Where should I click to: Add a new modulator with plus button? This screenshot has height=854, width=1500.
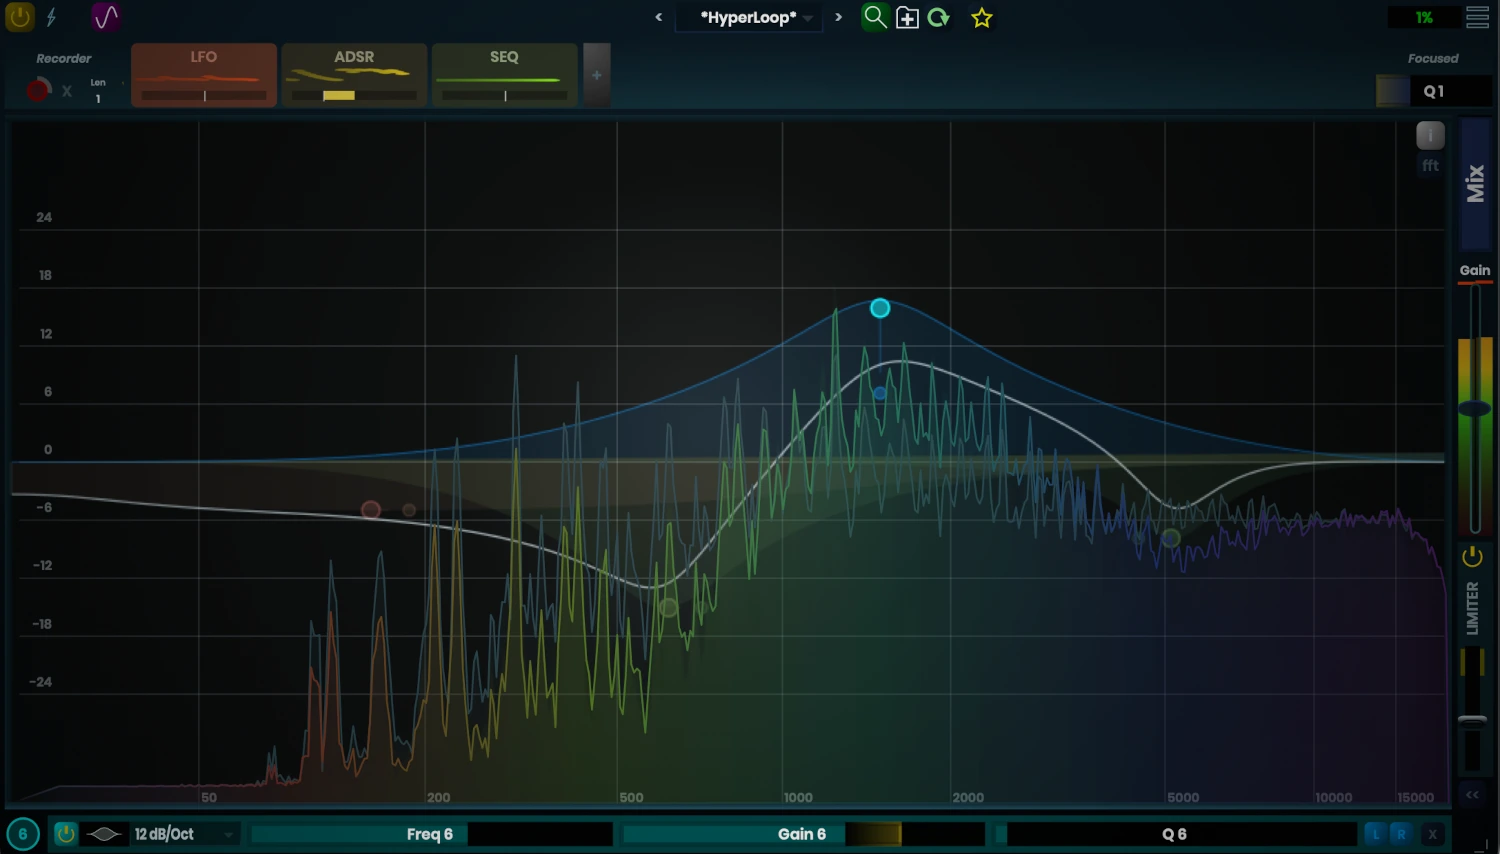tap(597, 75)
